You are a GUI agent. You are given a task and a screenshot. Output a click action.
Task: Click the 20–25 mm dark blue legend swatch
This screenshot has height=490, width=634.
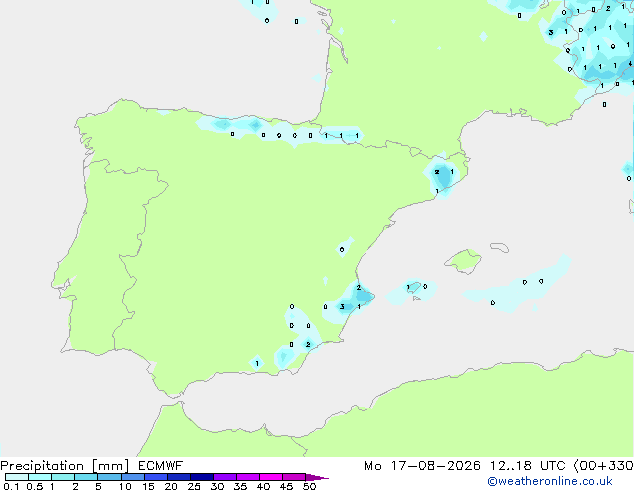(178, 477)
